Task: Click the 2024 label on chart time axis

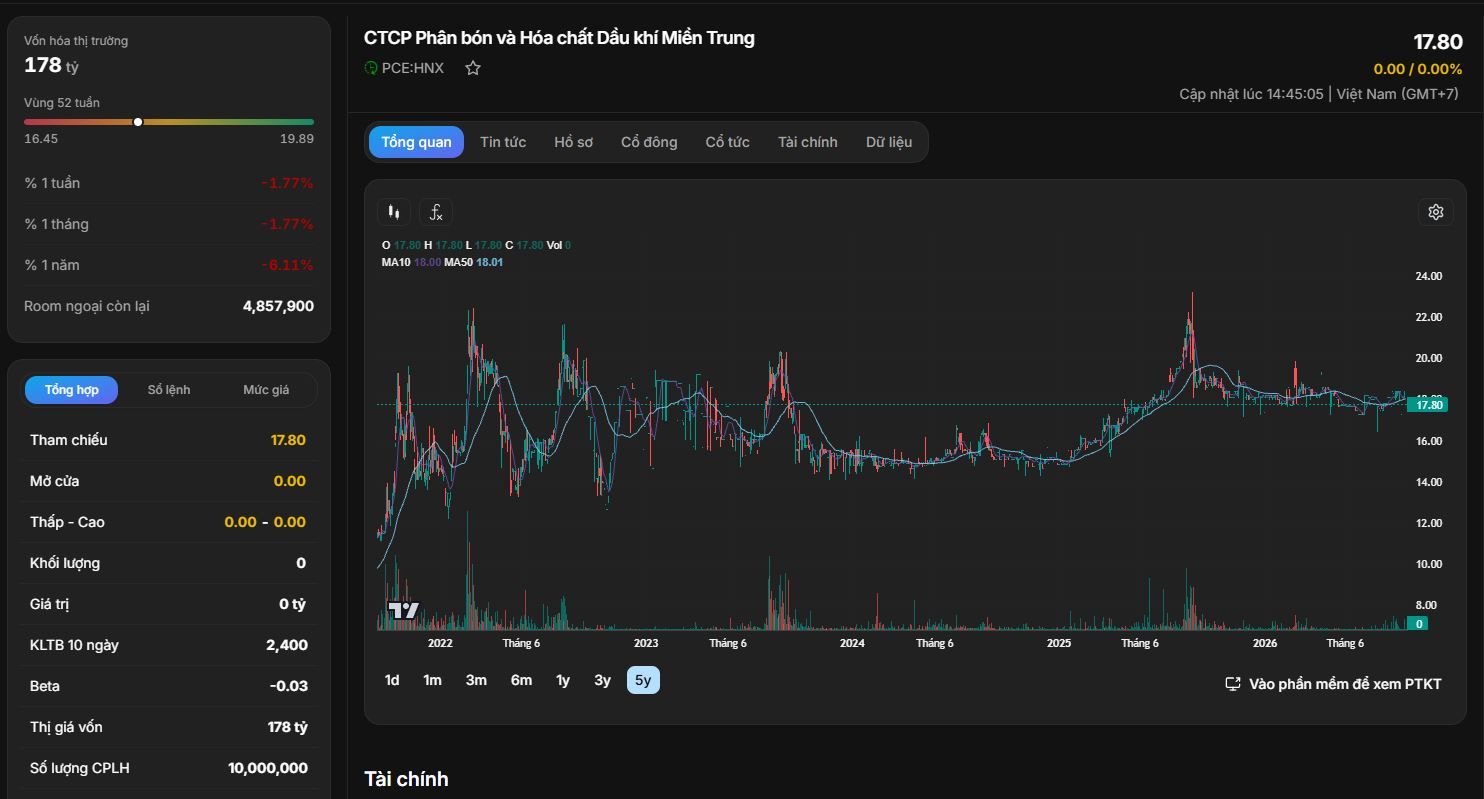Action: [852, 643]
